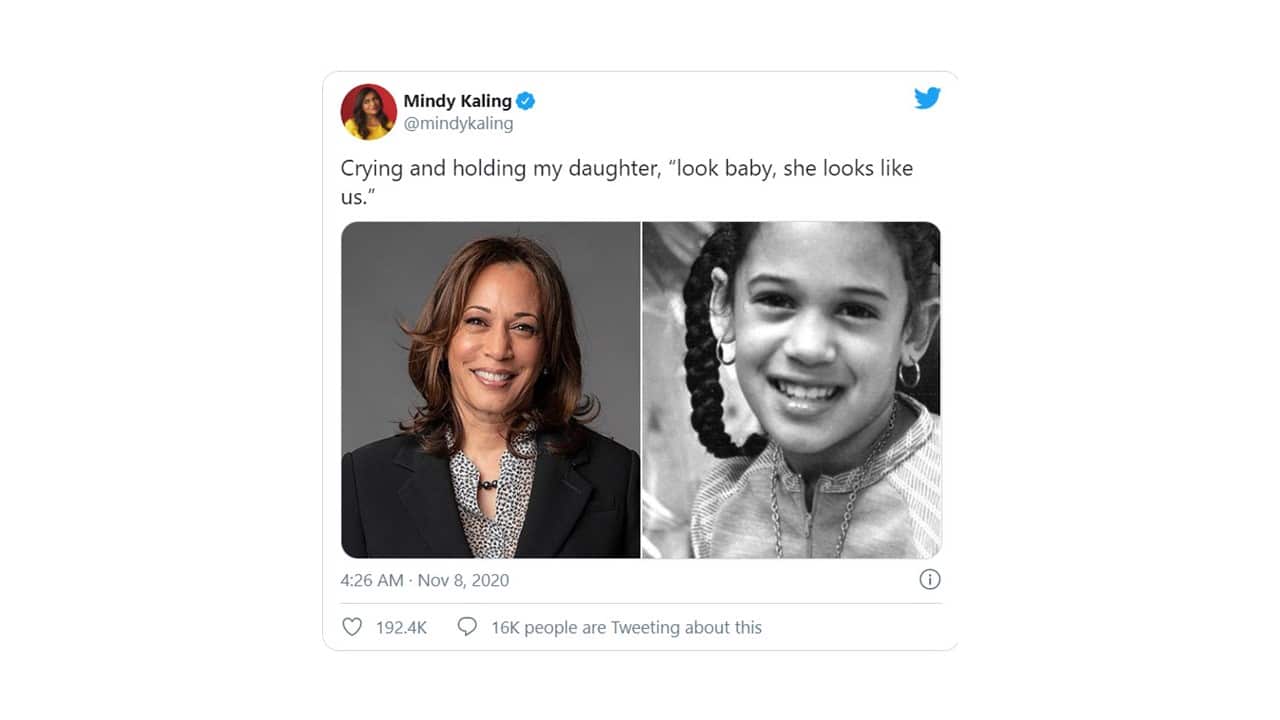1280x720 pixels.
Task: Click the blue verified badge
Action: click(x=526, y=101)
